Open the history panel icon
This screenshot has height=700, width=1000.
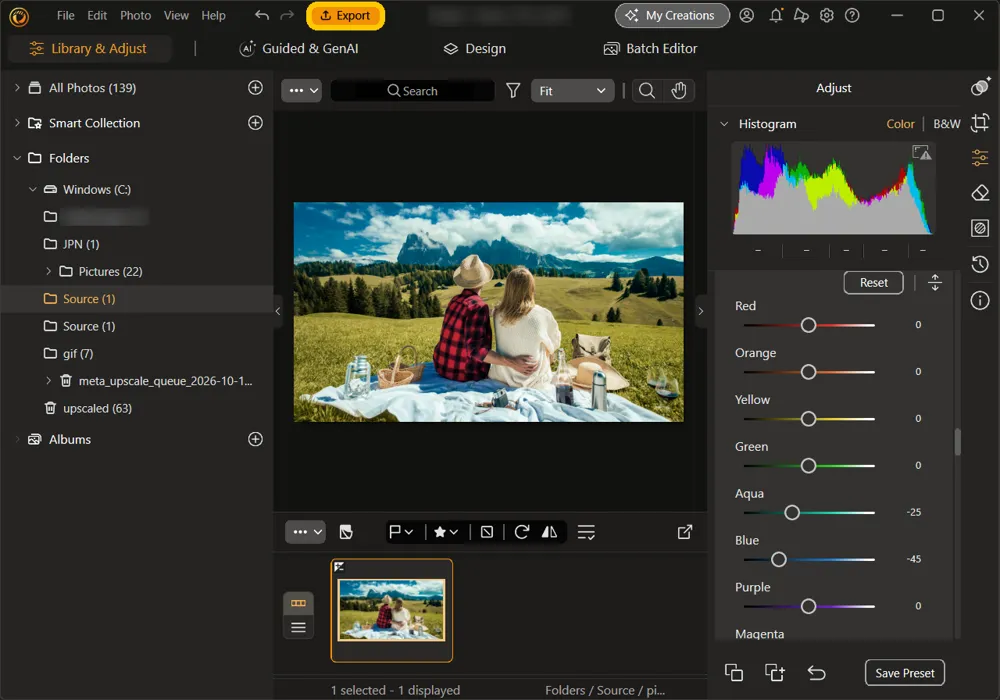click(x=980, y=263)
